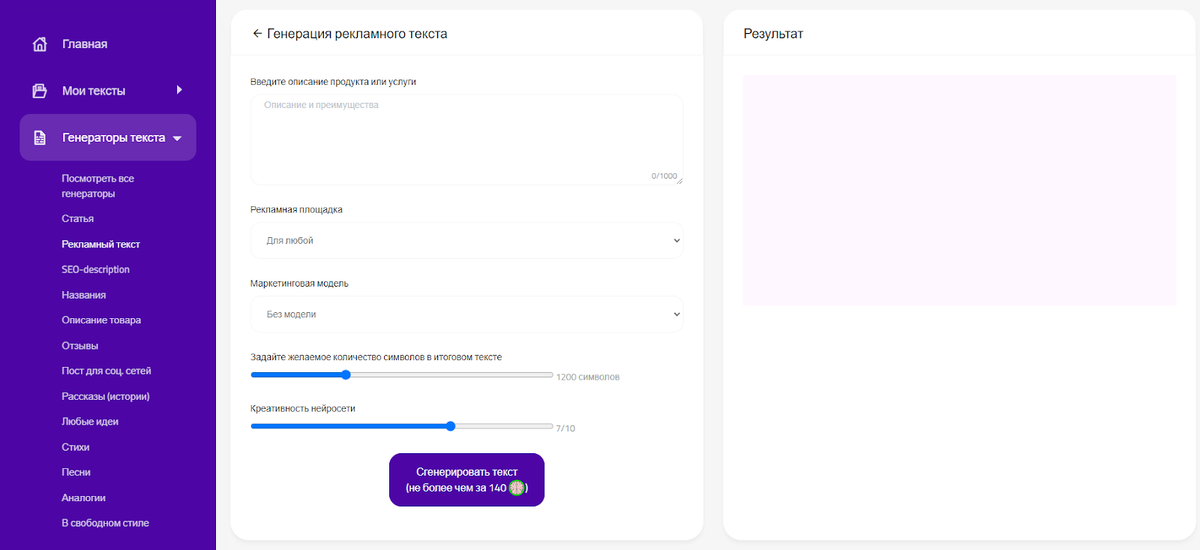Image resolution: width=1200 pixels, height=550 pixels.
Task: Open the Пост для соц. сетей generator
Action: pyautogui.click(x=106, y=371)
